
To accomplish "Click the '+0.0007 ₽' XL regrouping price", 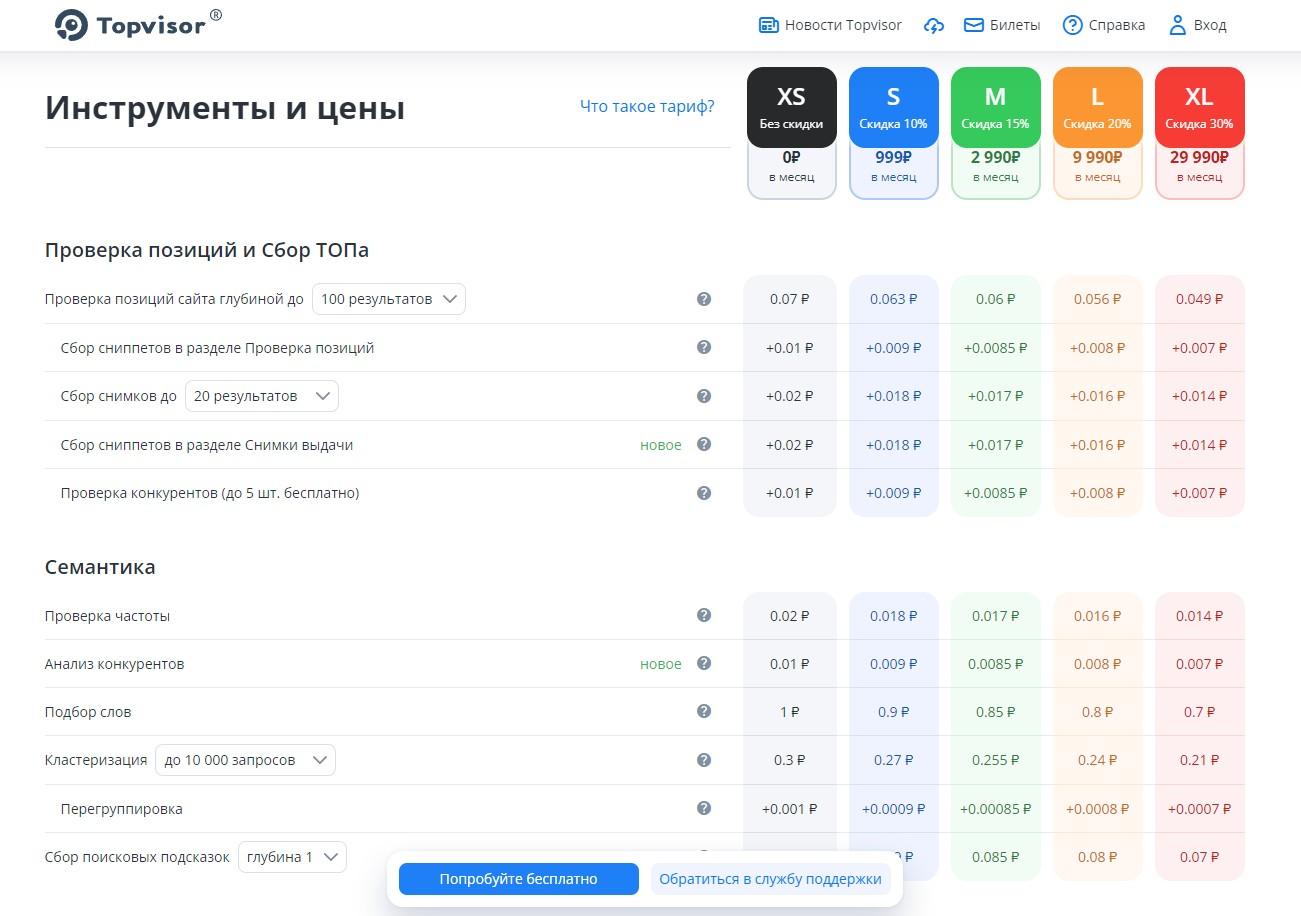I will tap(1199, 809).
